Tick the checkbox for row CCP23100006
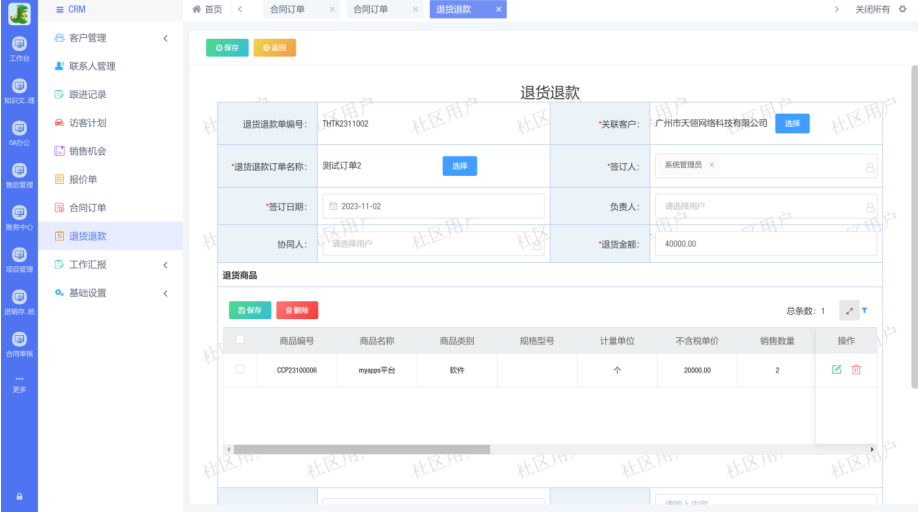This screenshot has width=918, height=512. click(239, 370)
